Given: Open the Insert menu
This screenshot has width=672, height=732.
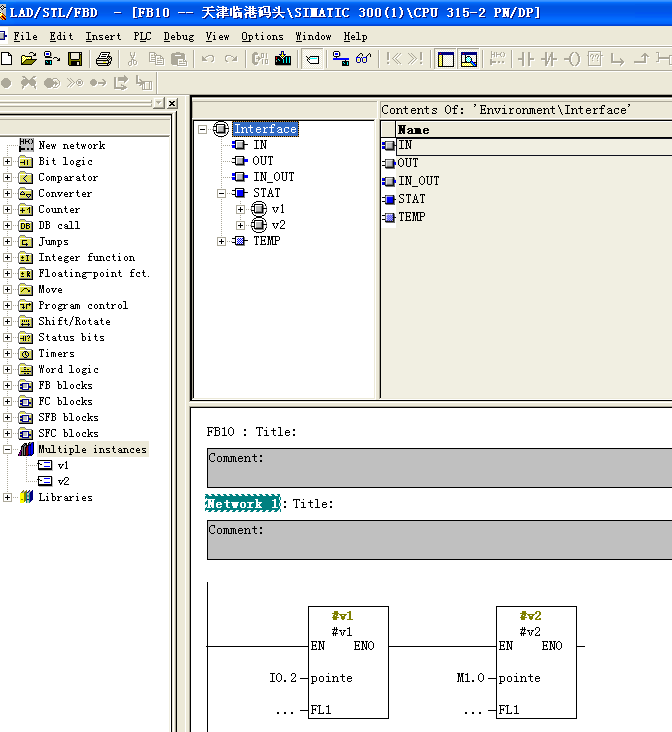Looking at the screenshot, I should pos(103,36).
